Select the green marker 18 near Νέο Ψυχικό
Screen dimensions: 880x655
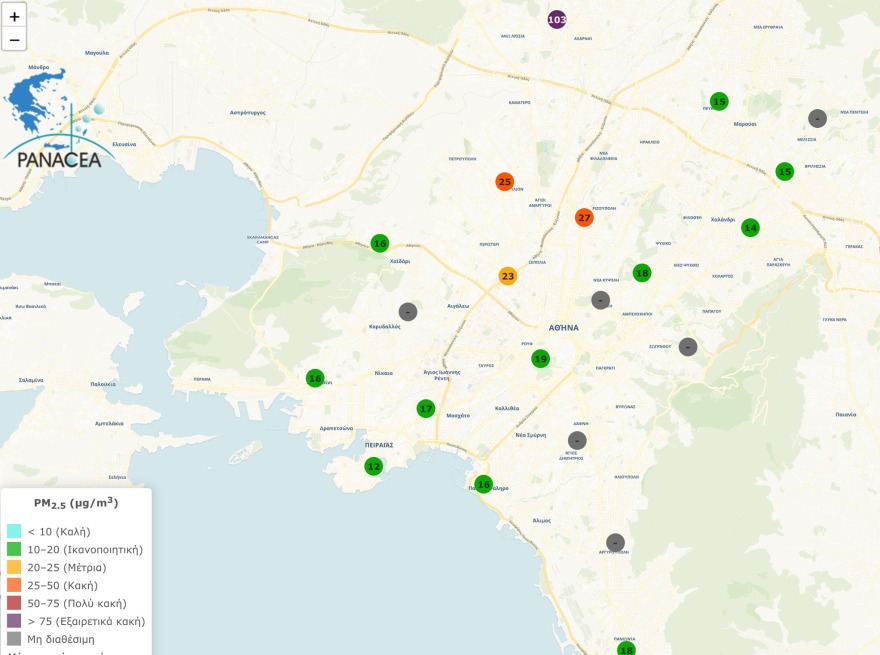(641, 271)
